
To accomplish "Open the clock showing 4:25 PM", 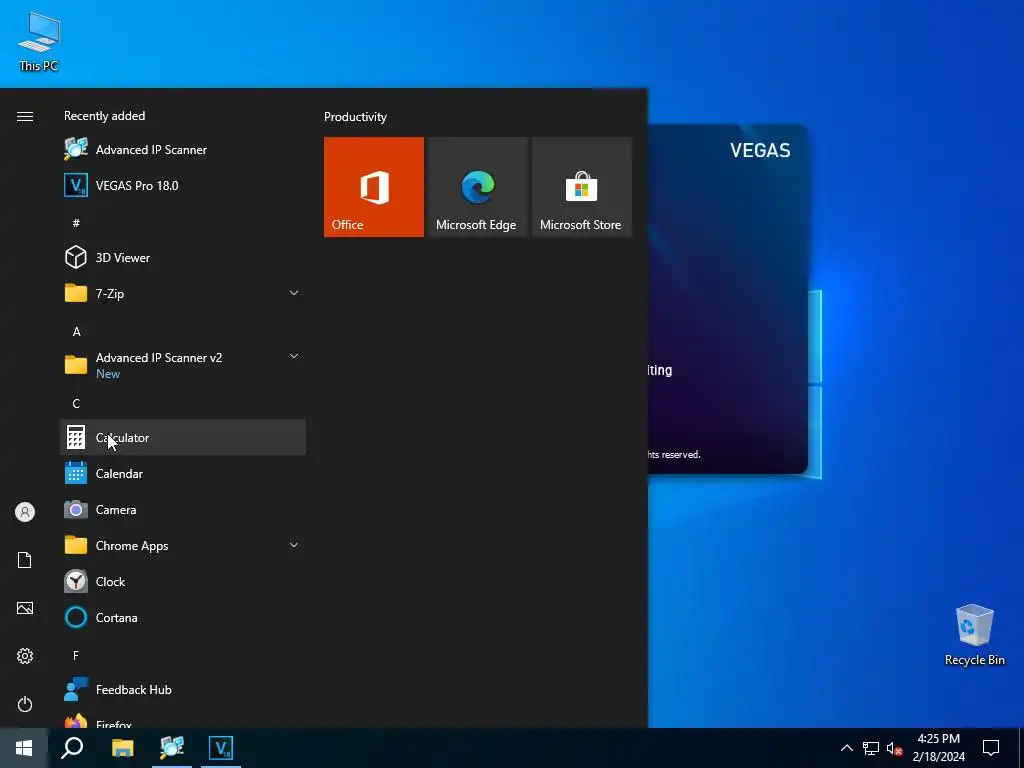I will pos(938,748).
